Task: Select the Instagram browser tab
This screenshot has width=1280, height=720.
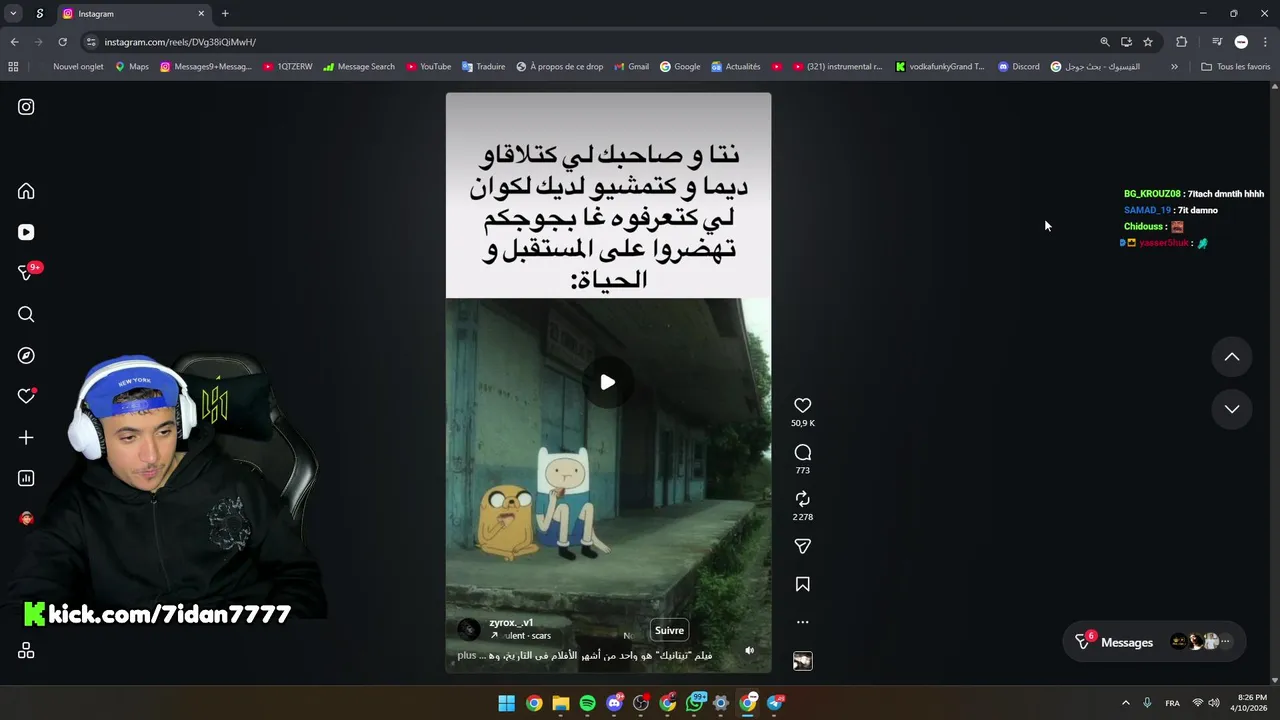Action: 133,14
